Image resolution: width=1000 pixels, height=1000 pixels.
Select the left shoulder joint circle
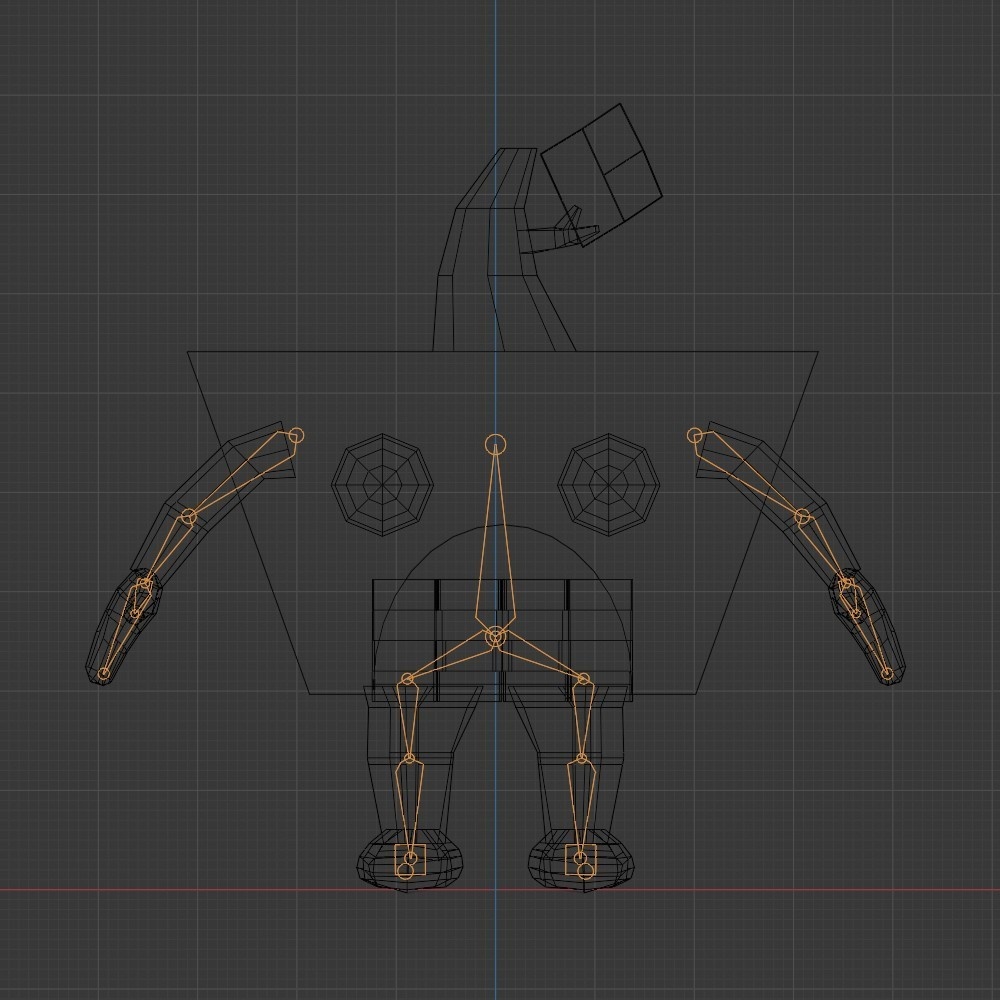tap(296, 436)
